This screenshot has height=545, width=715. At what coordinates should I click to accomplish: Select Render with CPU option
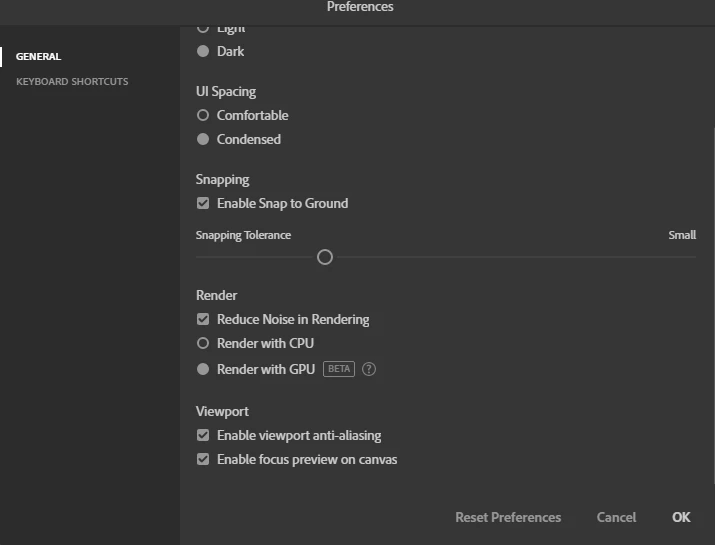point(203,343)
